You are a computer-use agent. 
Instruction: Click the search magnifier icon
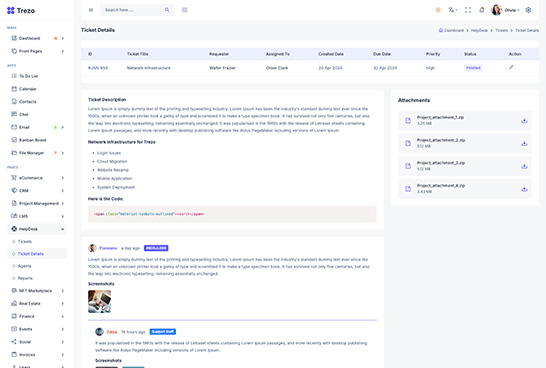[x=167, y=10]
